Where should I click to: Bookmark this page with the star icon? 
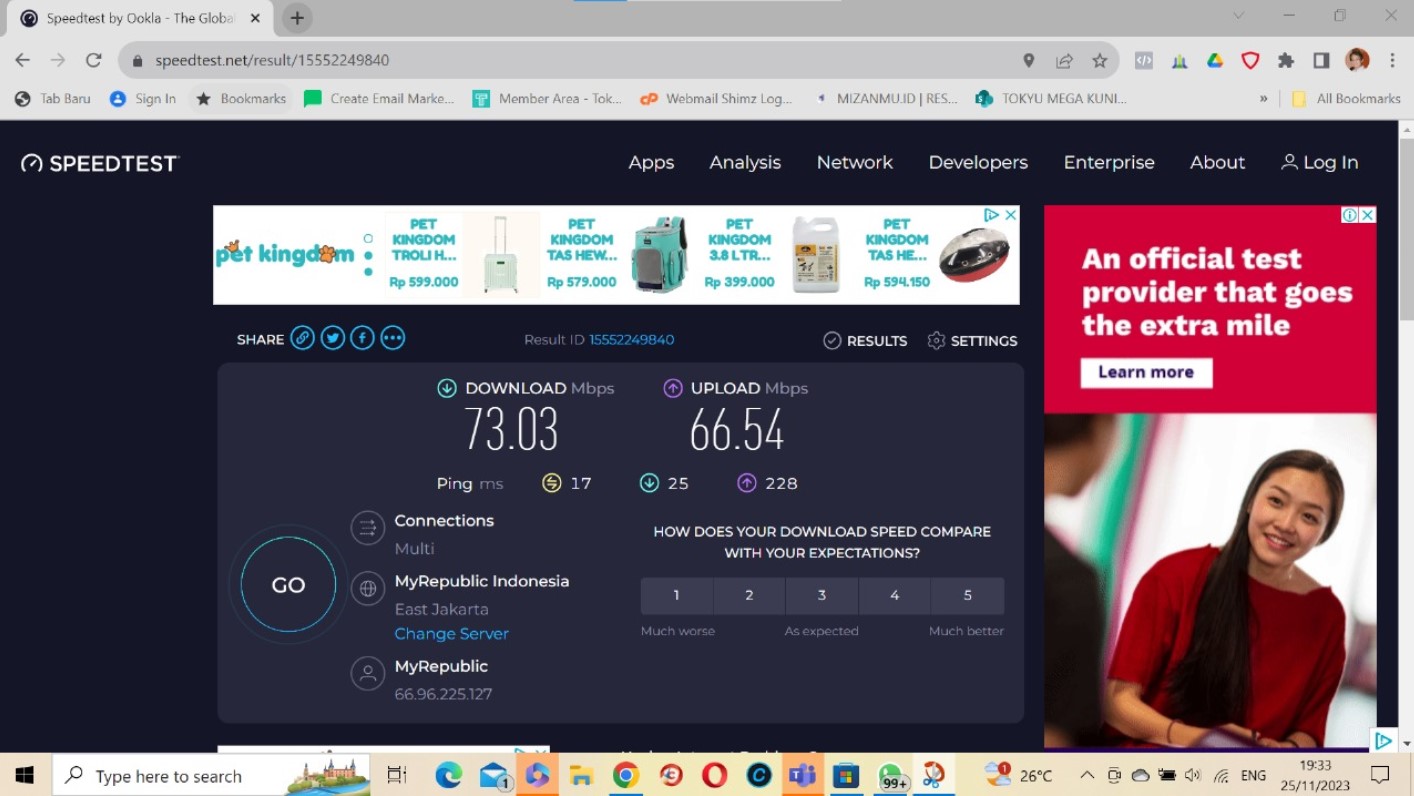pos(1100,60)
